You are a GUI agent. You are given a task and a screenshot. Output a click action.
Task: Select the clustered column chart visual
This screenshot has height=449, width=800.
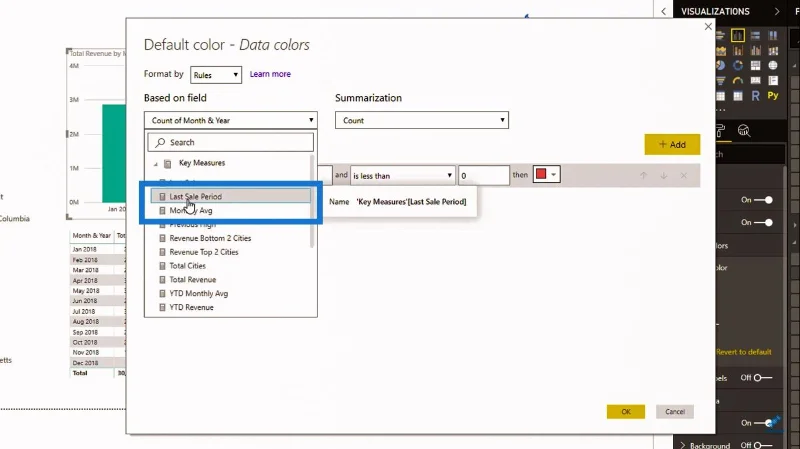pos(738,35)
